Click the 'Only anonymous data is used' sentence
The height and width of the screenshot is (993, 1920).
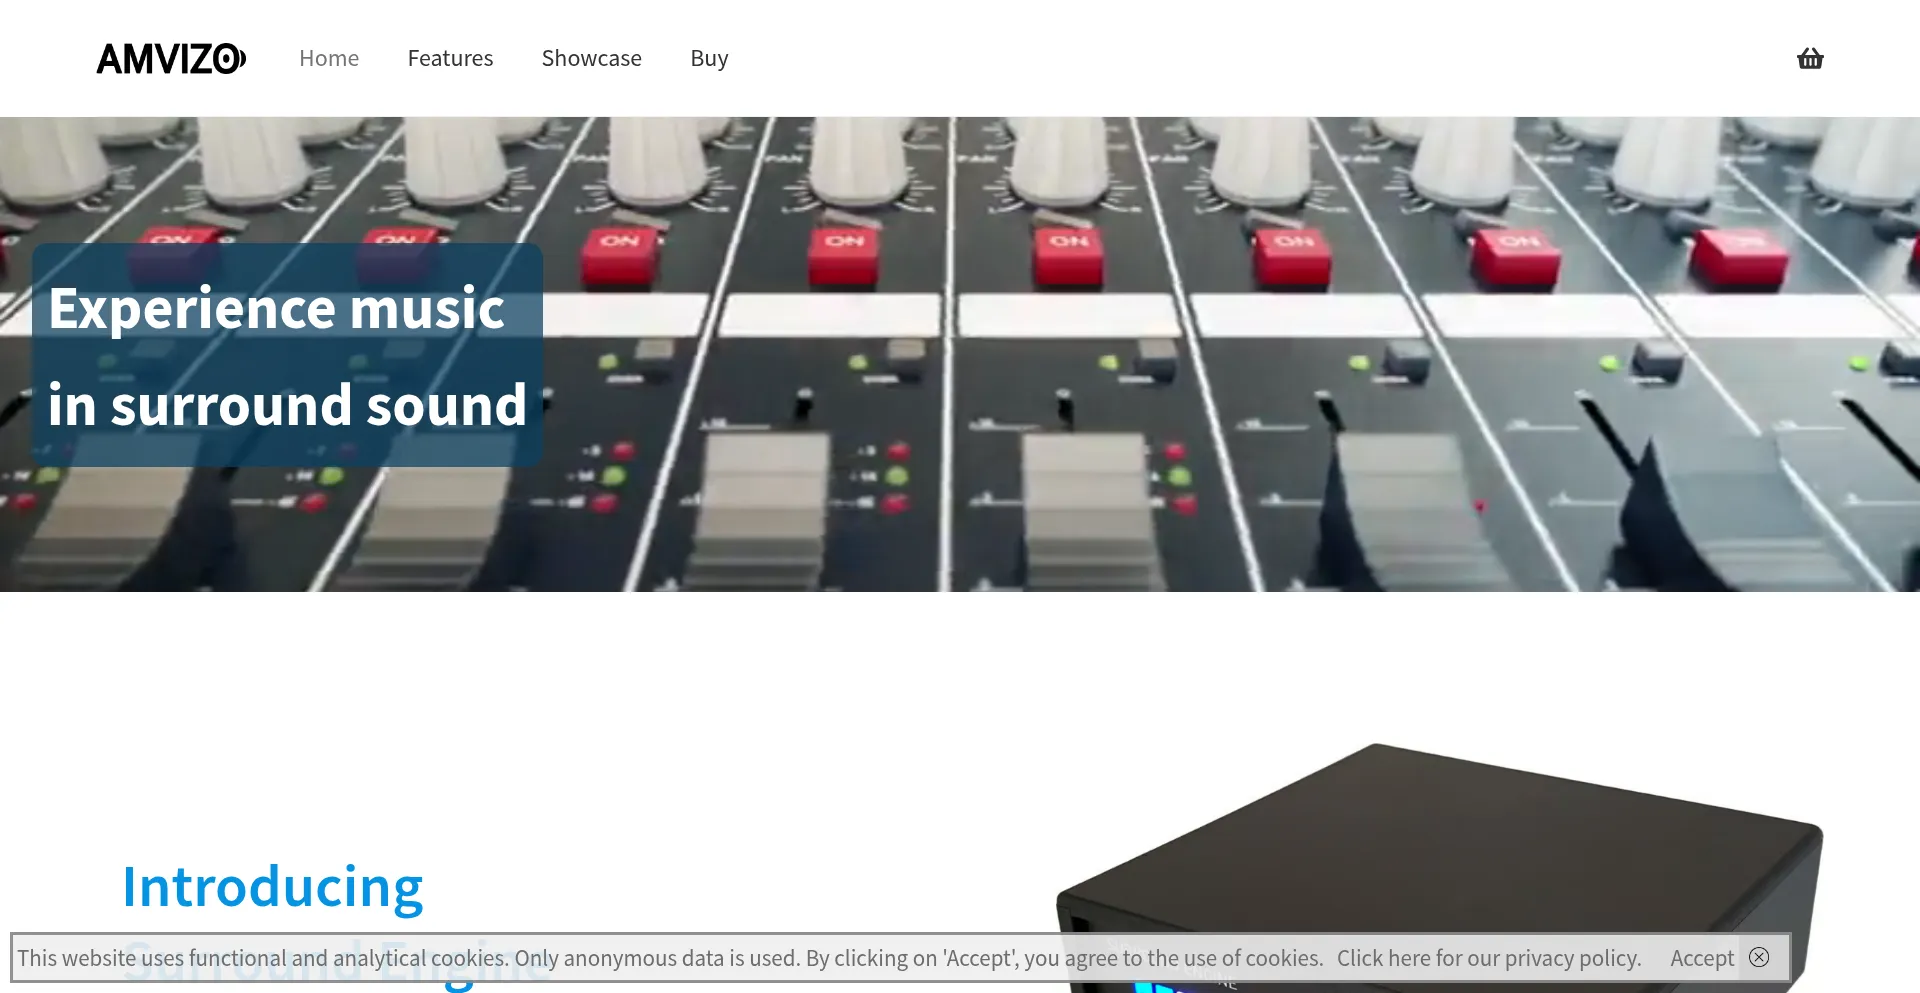coord(657,958)
